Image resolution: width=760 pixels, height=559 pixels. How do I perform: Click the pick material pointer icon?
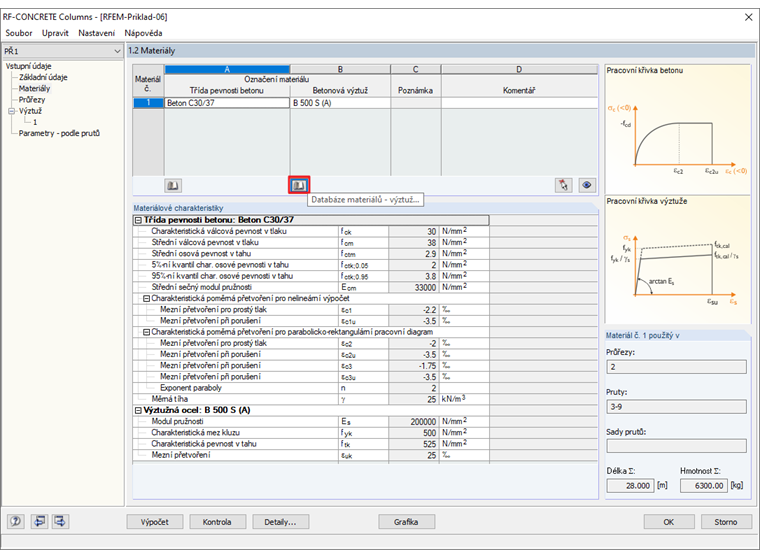pos(563,185)
